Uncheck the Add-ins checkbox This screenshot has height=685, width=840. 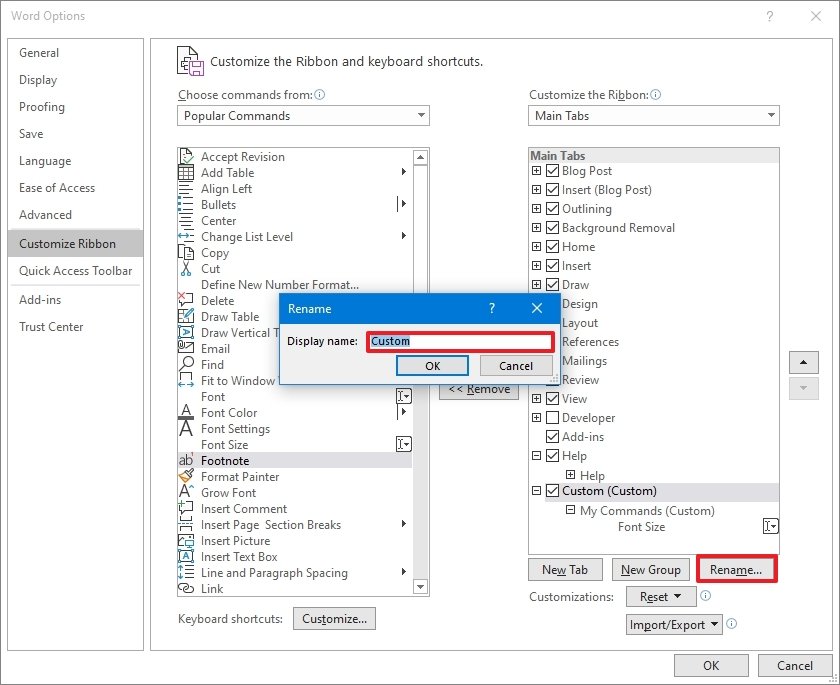pos(552,436)
